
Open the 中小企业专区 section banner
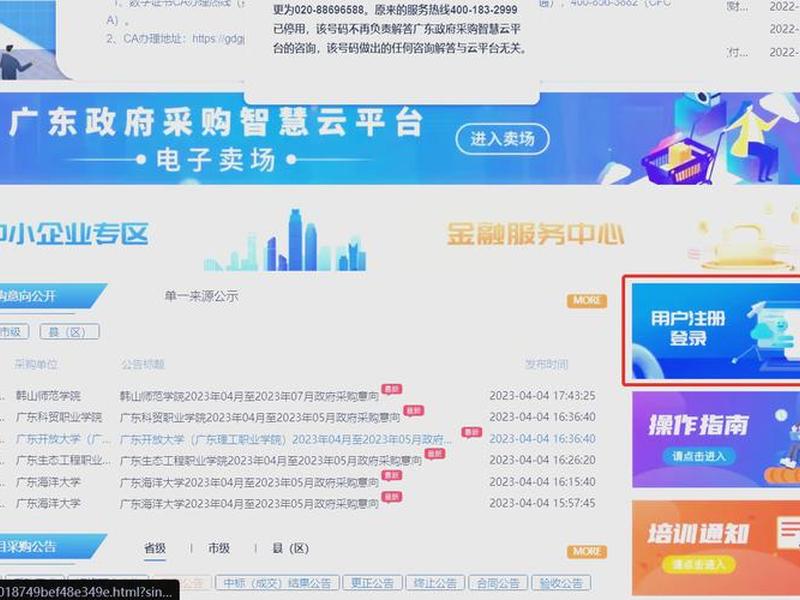74,234
